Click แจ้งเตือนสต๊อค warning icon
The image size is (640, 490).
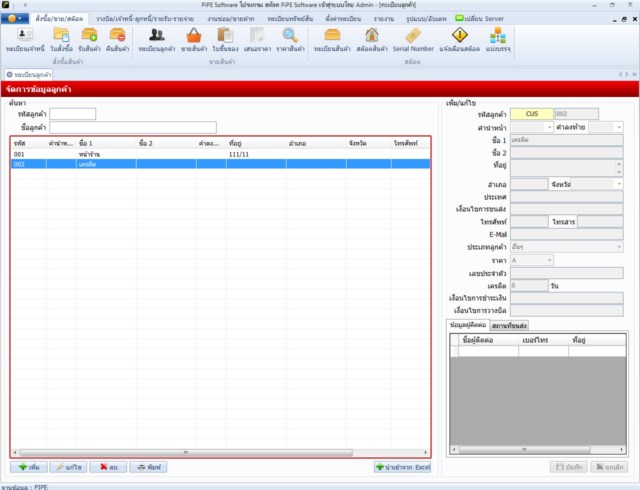[x=460, y=40]
